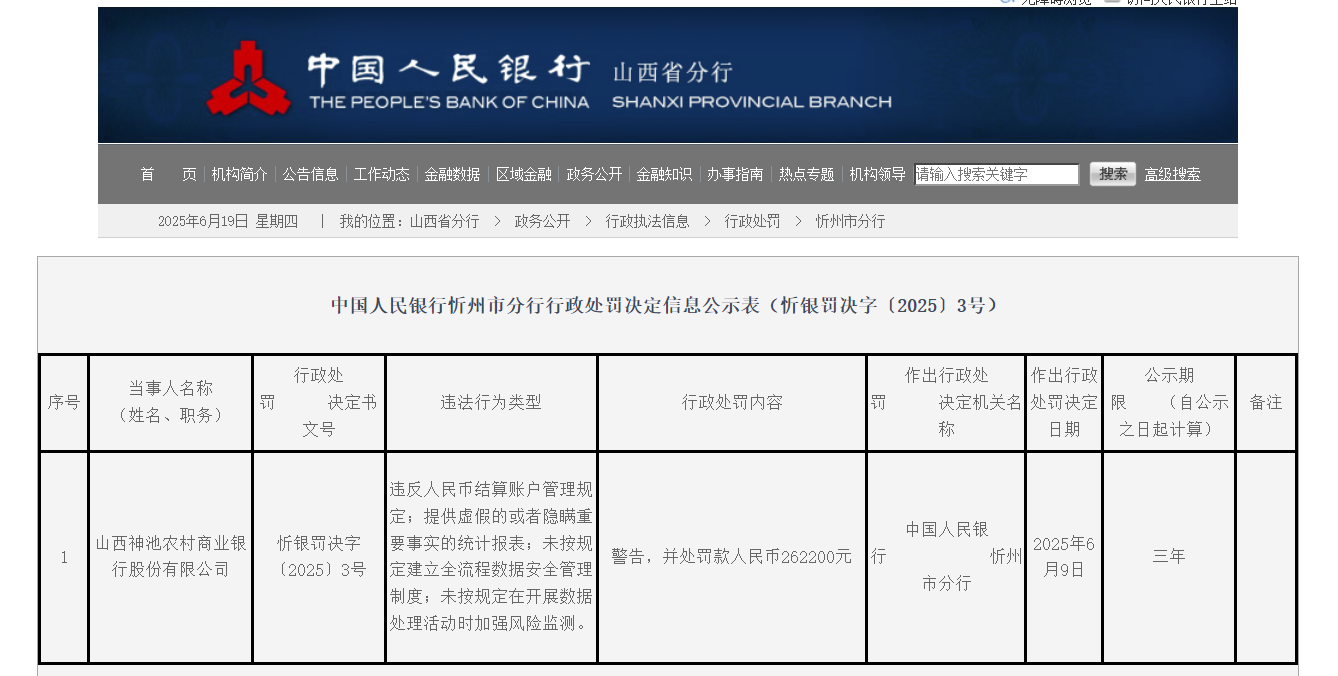Image resolution: width=1338 pixels, height=676 pixels.
Task: Go to 工作动态 navigation item
Action: 381,174
